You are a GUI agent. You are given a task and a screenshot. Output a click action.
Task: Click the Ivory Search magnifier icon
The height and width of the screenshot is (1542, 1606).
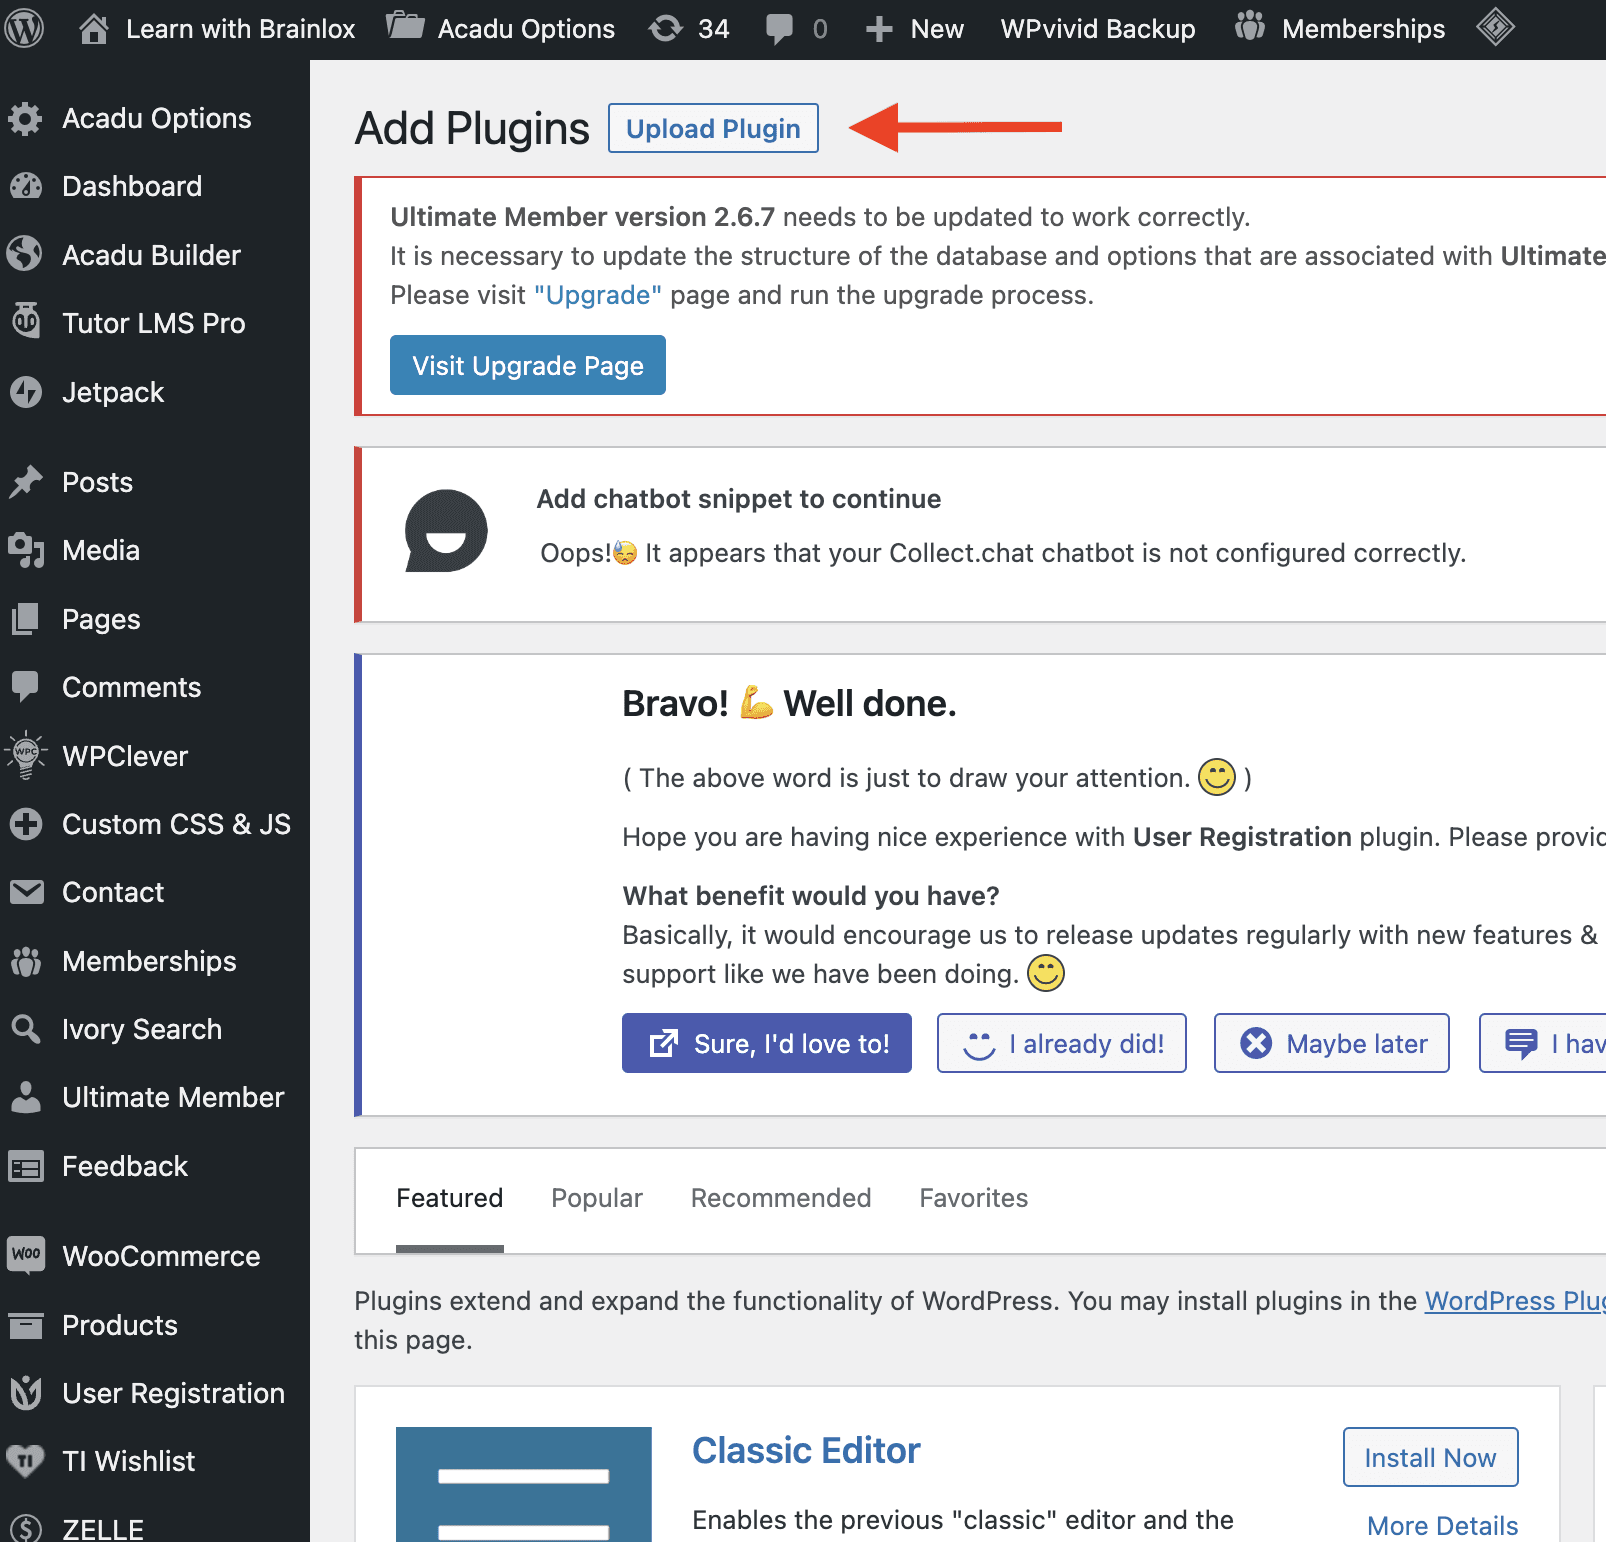tap(27, 1029)
